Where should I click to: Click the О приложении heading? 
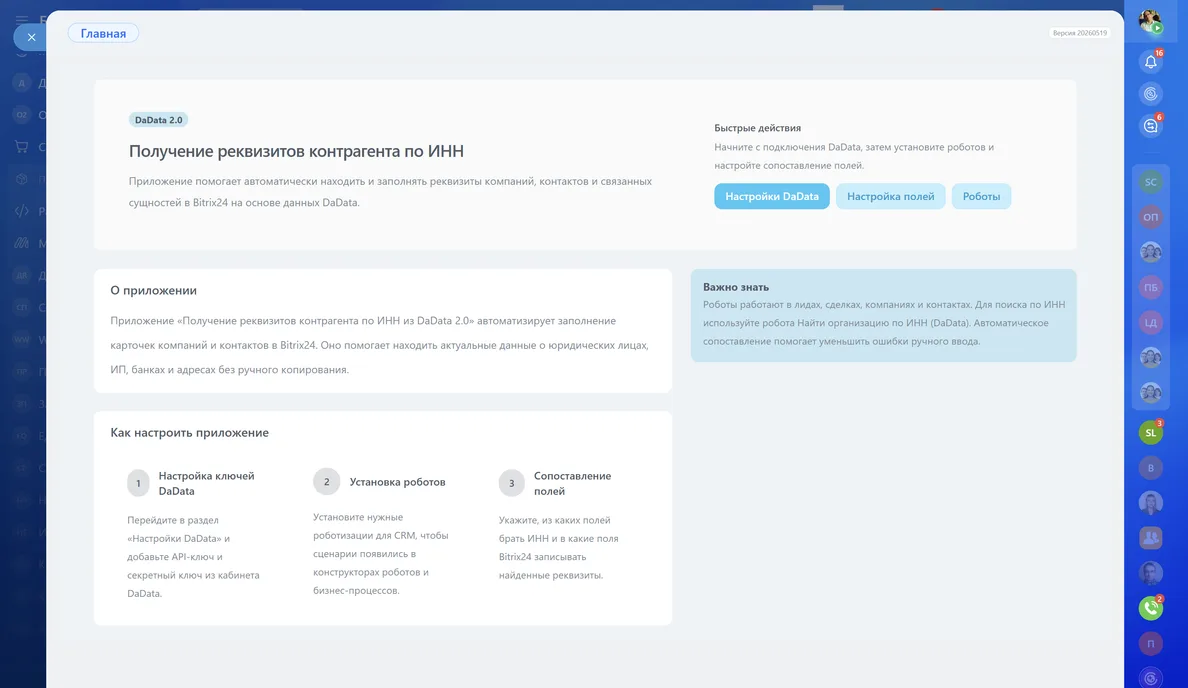pyautogui.click(x=154, y=290)
